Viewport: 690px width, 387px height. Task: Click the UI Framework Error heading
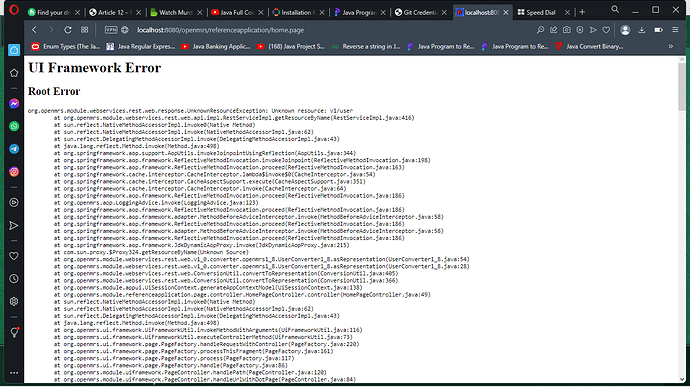95,68
